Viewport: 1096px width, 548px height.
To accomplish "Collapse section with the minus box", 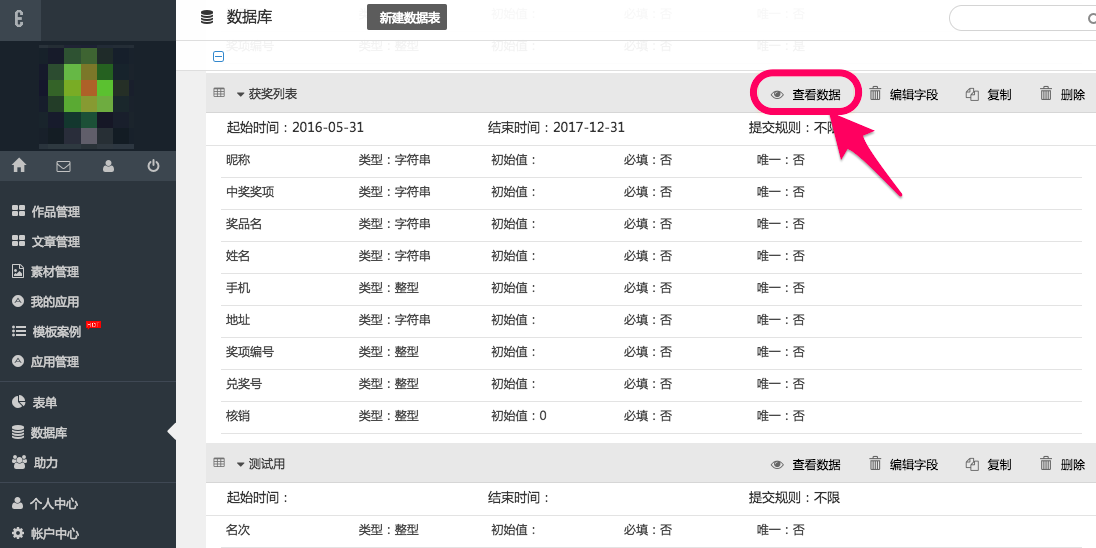I will [x=218, y=57].
